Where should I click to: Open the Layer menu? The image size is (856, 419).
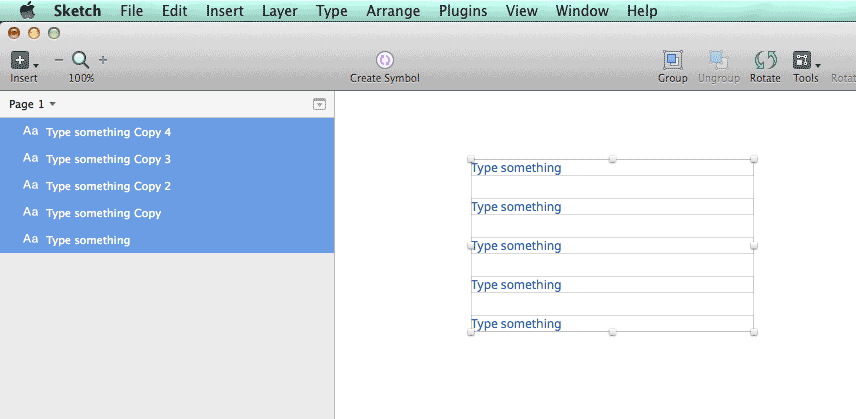click(x=280, y=11)
